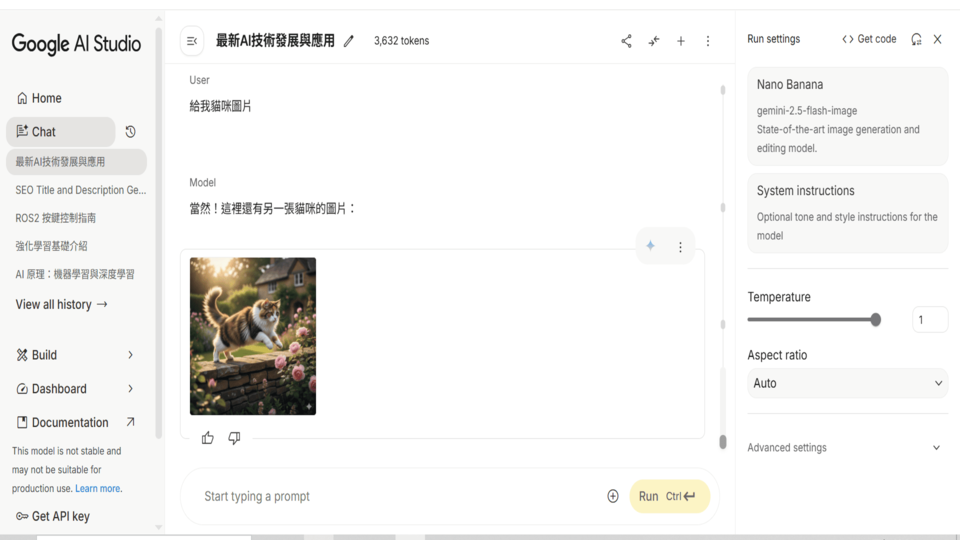
Task: Collapse the left sidebar toggle
Action: coord(192,41)
